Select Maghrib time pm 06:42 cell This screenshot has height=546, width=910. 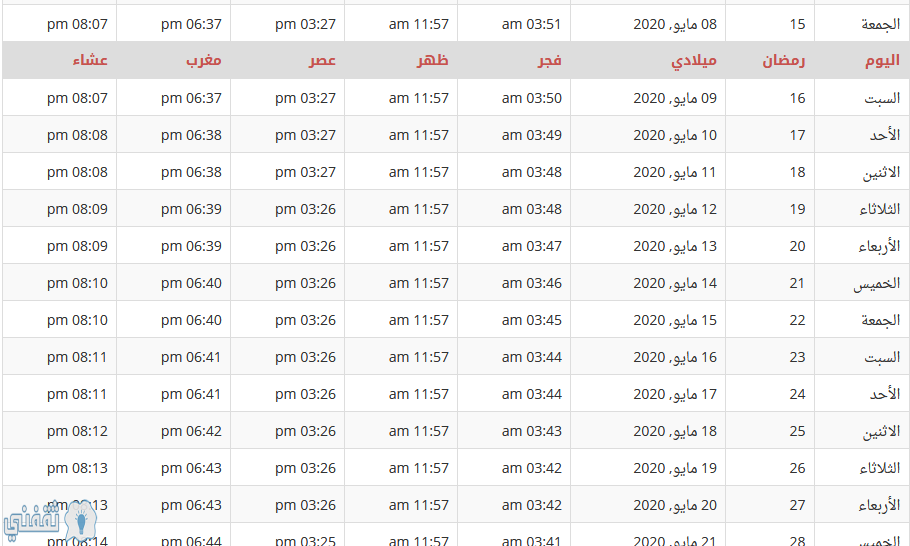pos(191,431)
